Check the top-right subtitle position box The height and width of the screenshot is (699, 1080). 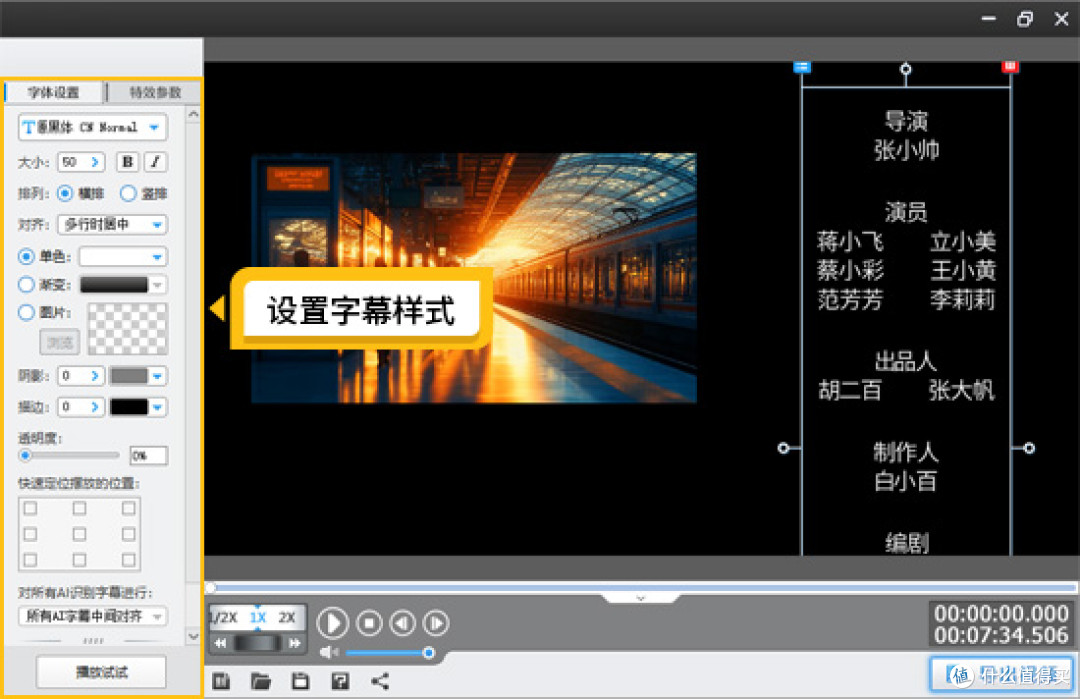pyautogui.click(x=128, y=508)
